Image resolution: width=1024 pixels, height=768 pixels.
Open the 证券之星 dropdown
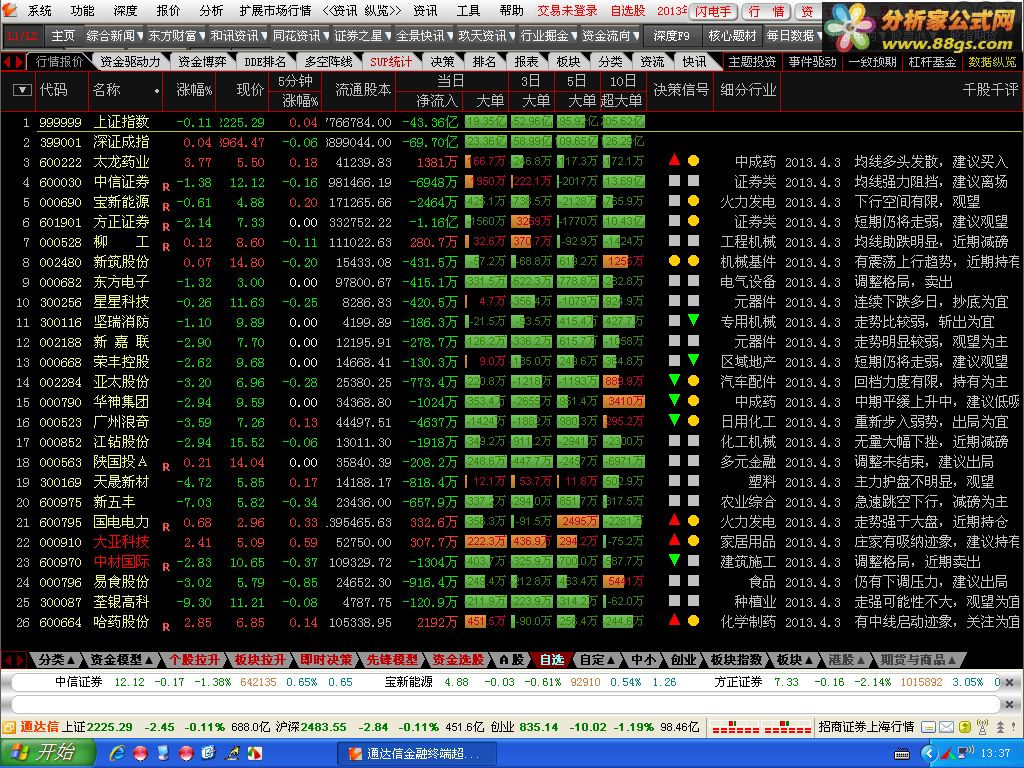(x=362, y=36)
